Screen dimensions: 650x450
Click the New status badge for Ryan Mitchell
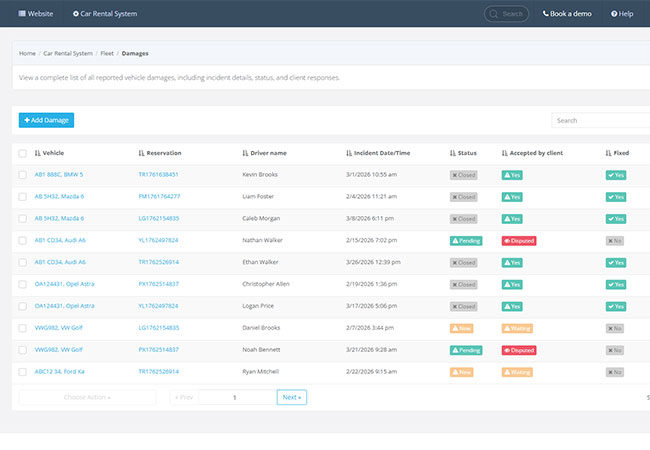[x=461, y=372]
